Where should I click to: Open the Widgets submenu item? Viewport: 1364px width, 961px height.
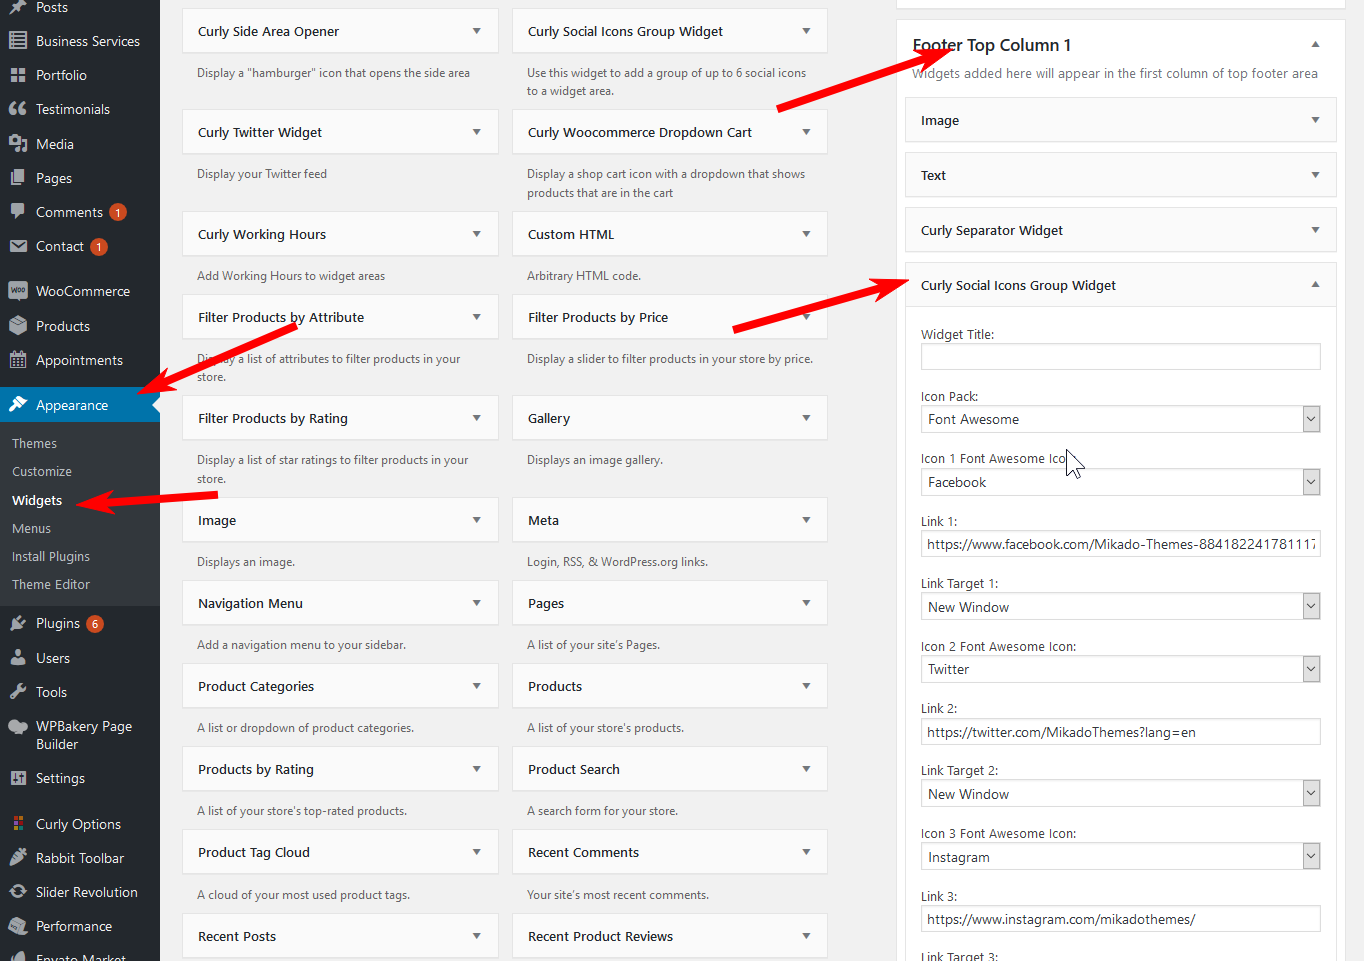click(37, 500)
